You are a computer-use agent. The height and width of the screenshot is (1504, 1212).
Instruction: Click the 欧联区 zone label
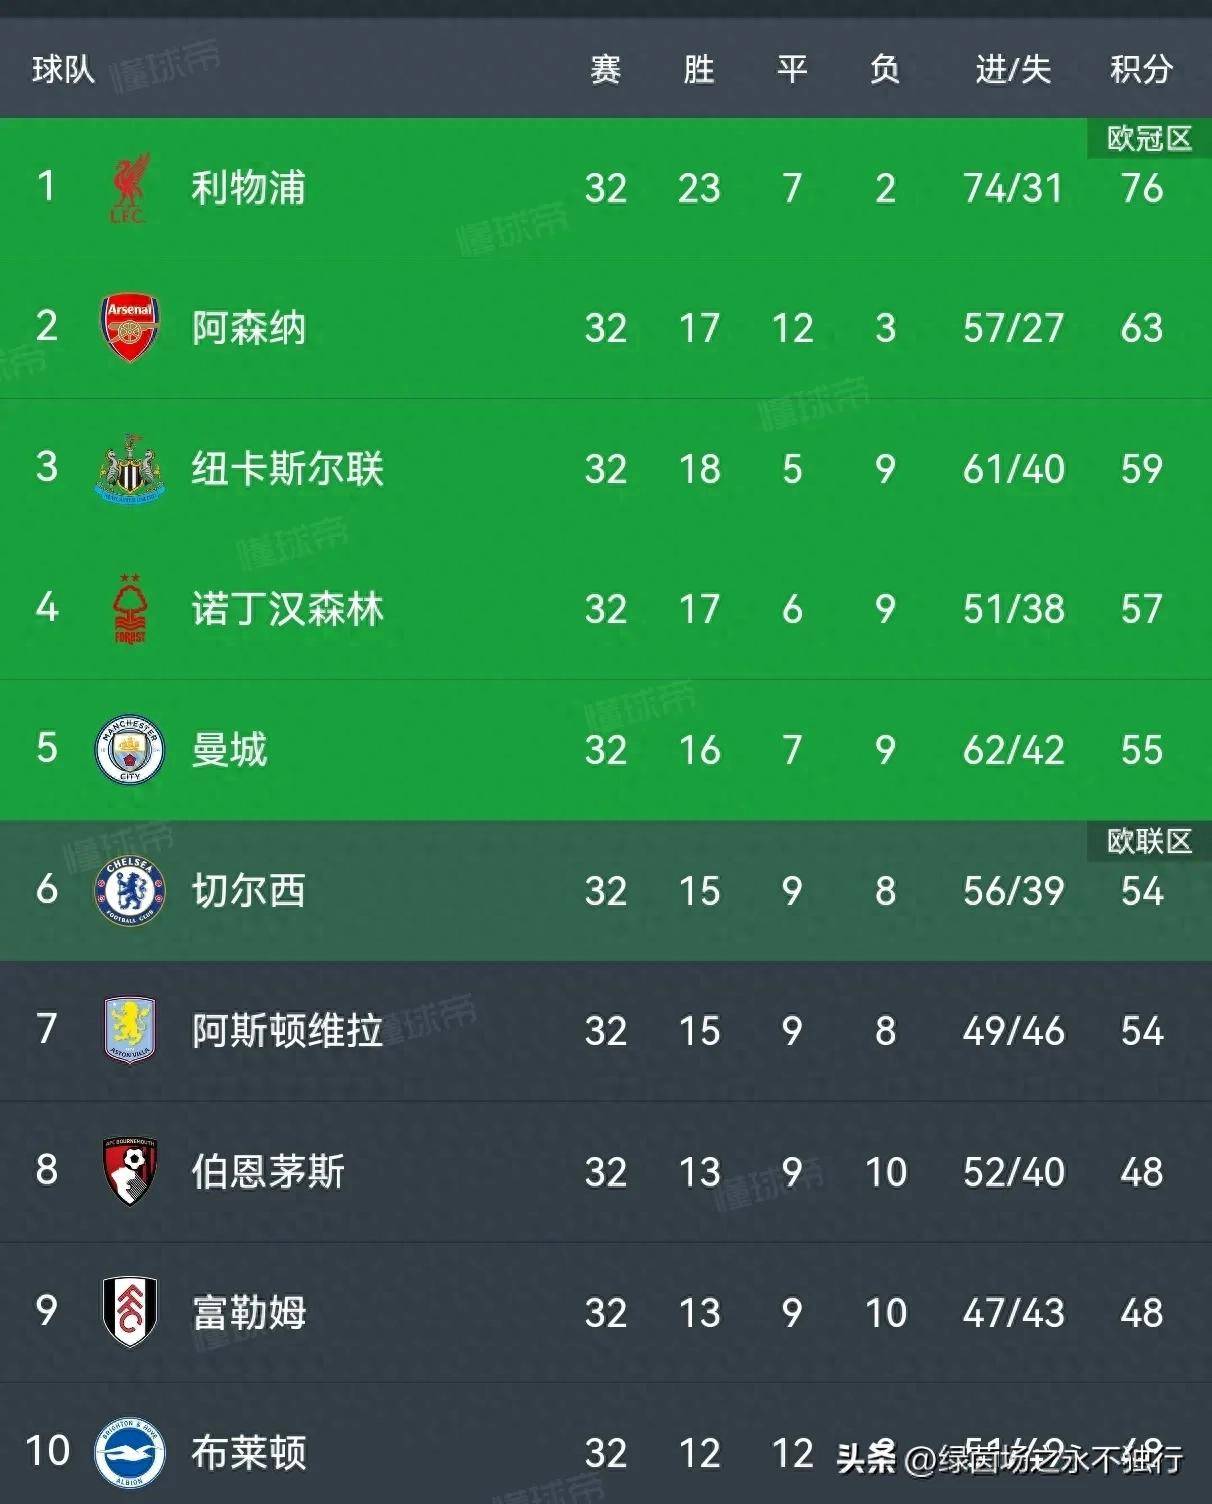click(1149, 841)
